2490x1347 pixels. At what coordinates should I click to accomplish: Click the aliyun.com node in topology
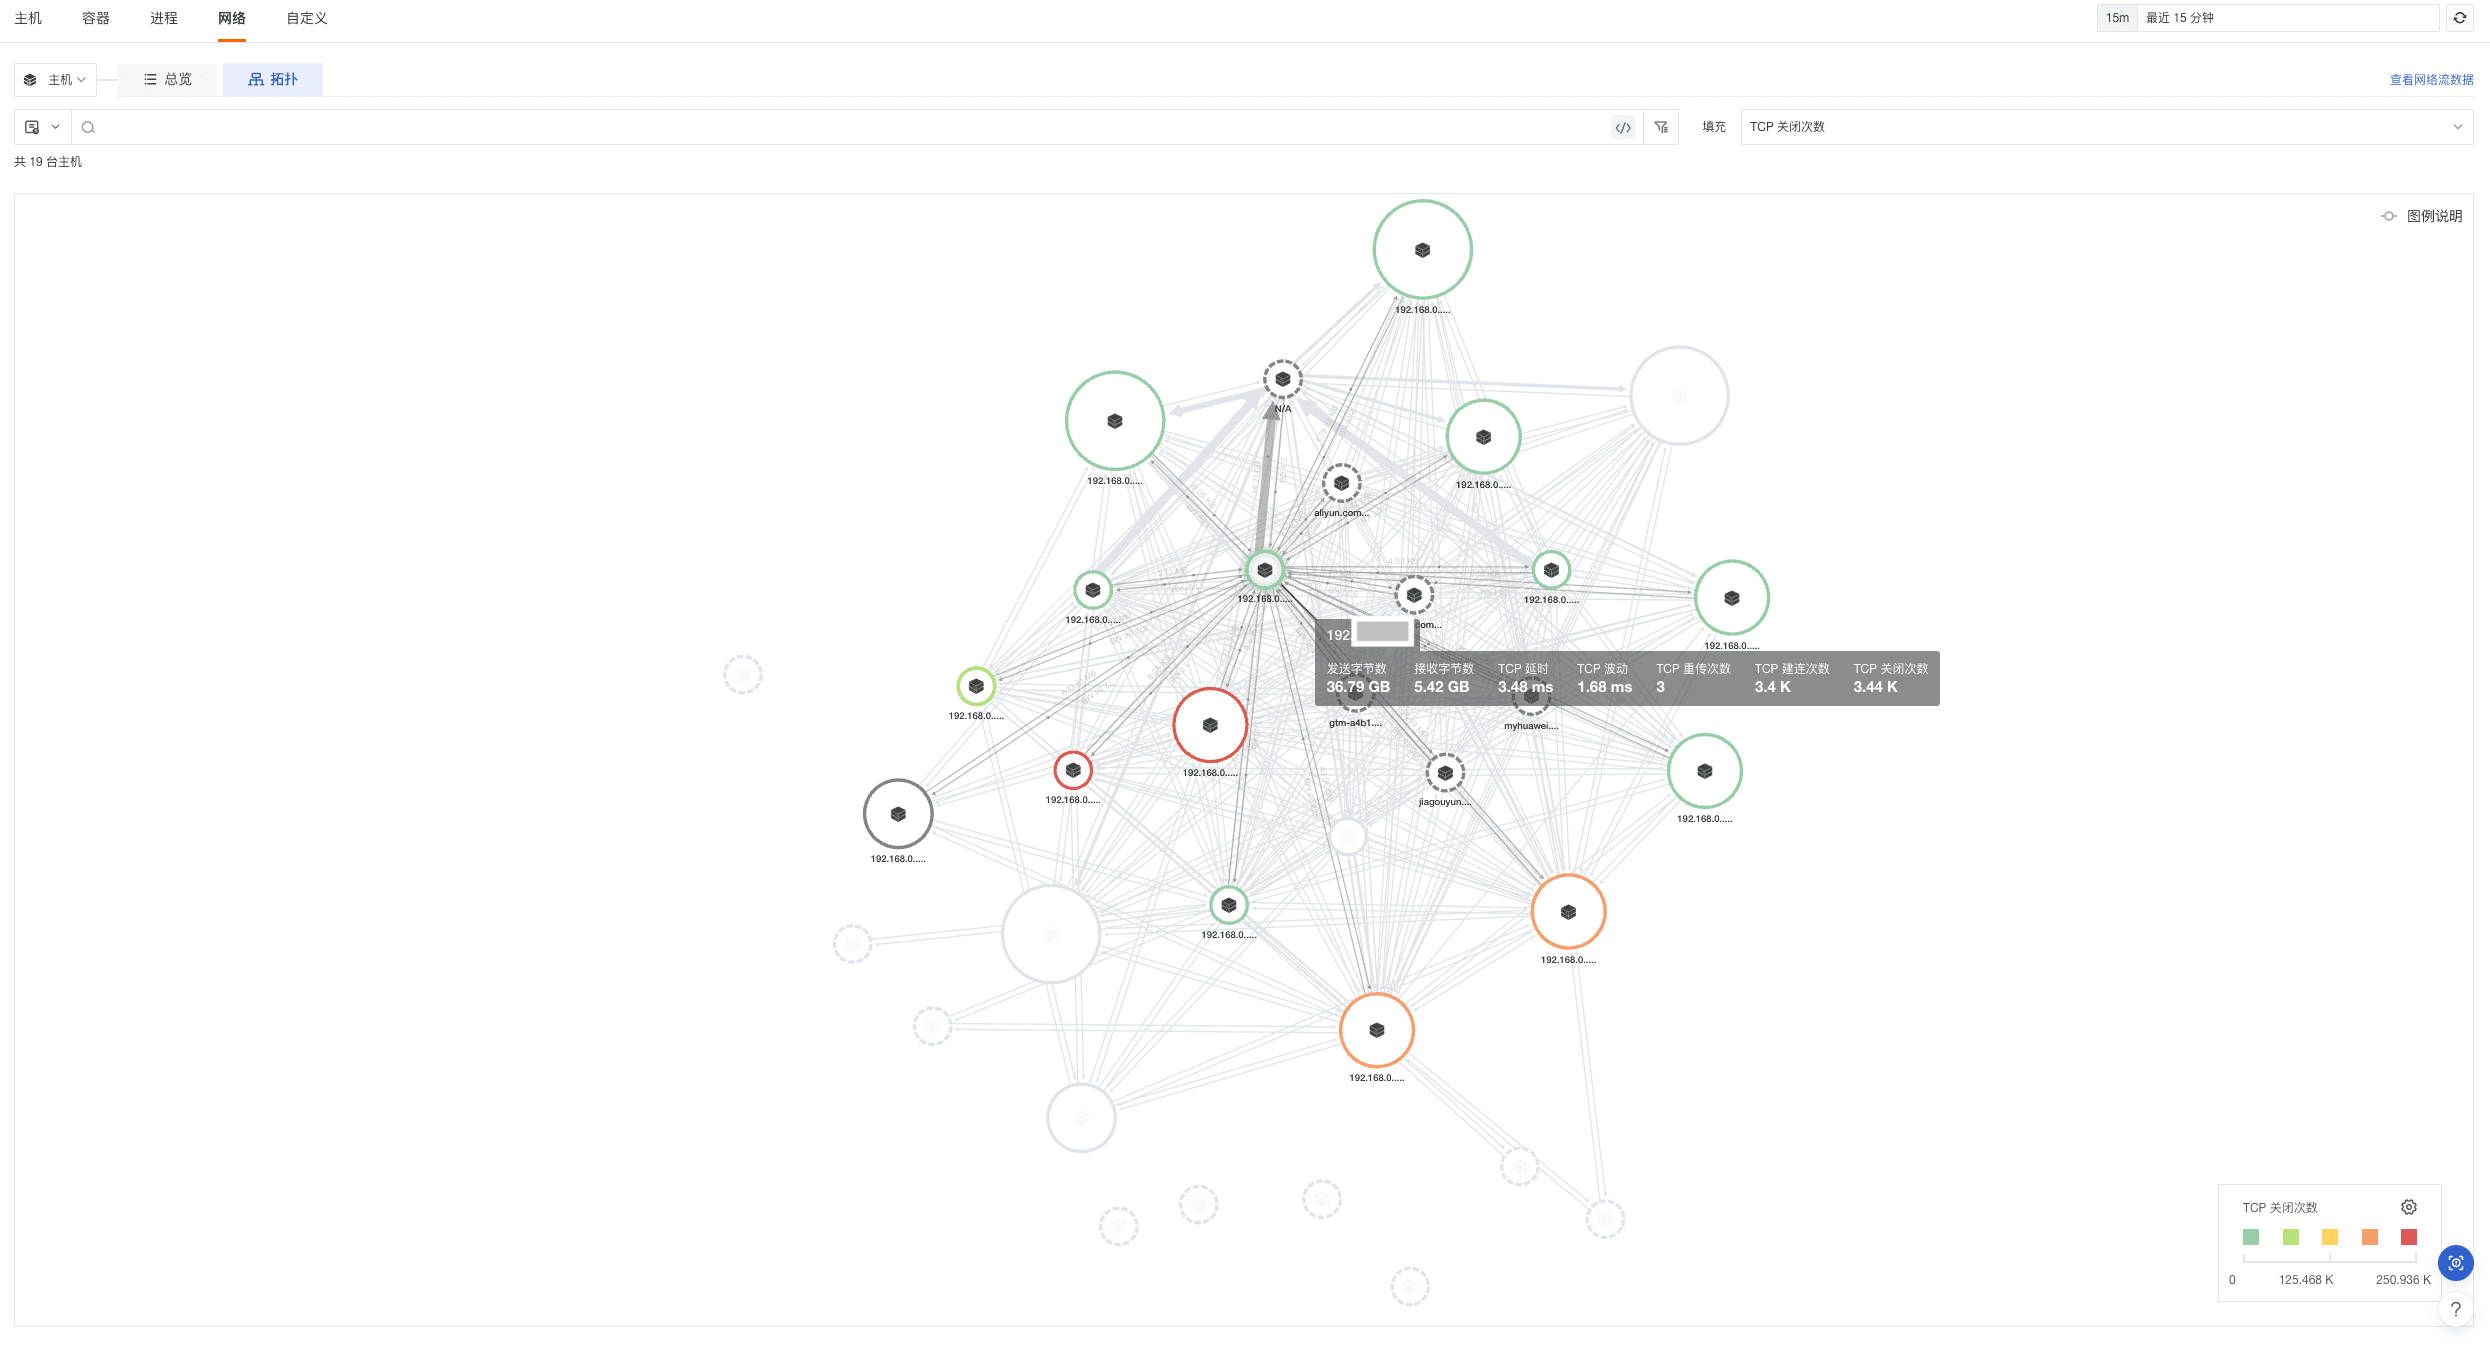coord(1341,484)
